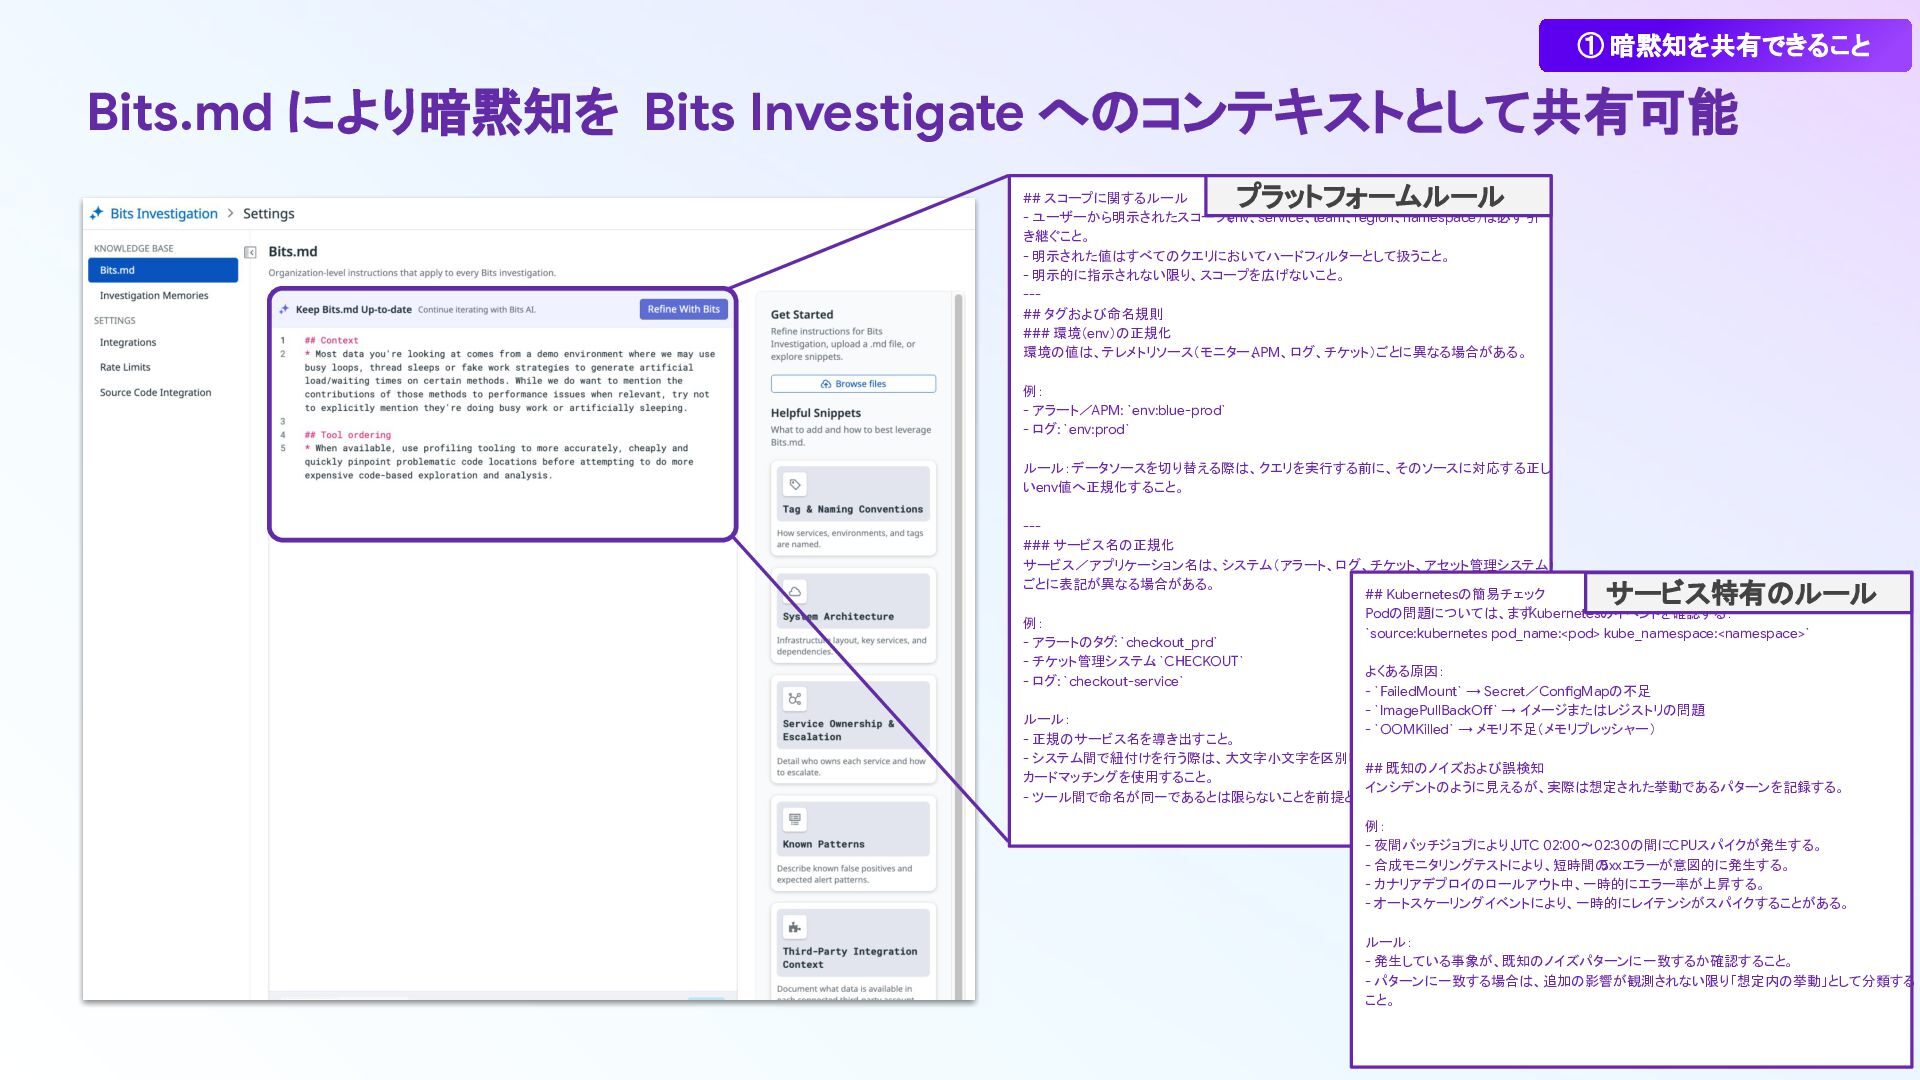The width and height of the screenshot is (1920, 1080).
Task: Select the Settings breadcrumb
Action: pyautogui.click(x=269, y=213)
